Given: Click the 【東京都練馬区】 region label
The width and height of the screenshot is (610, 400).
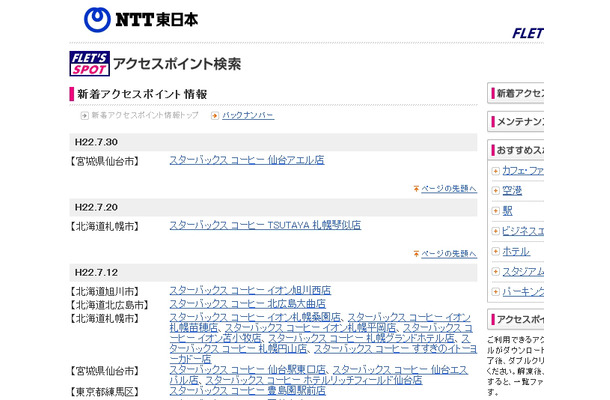Looking at the screenshot, I should click(x=104, y=392).
